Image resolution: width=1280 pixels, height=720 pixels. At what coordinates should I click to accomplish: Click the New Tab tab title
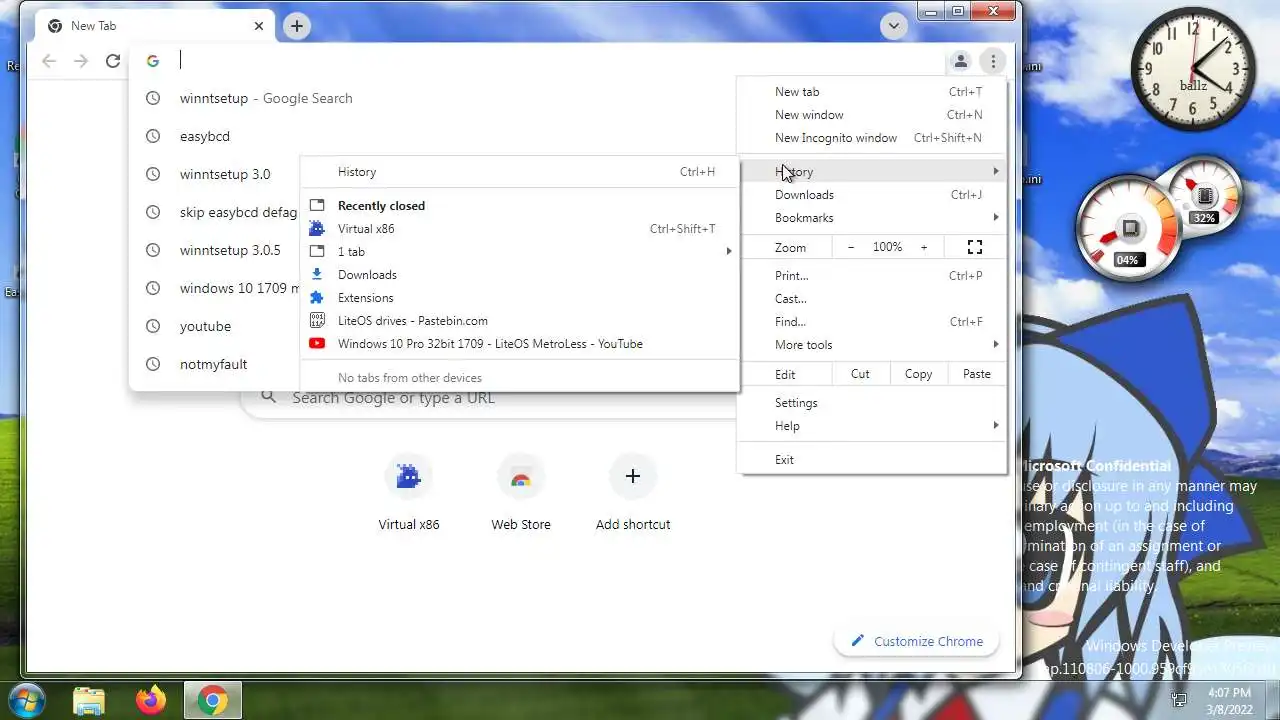tap(93, 26)
